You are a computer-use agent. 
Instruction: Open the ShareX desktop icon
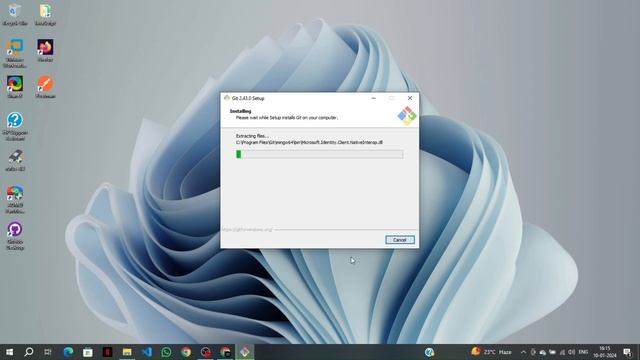(15, 87)
